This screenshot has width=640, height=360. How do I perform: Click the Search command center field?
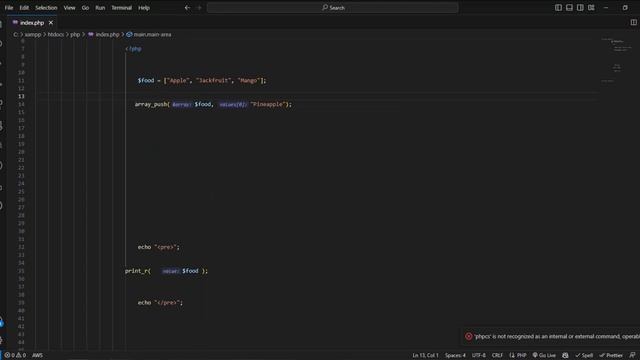coord(333,7)
